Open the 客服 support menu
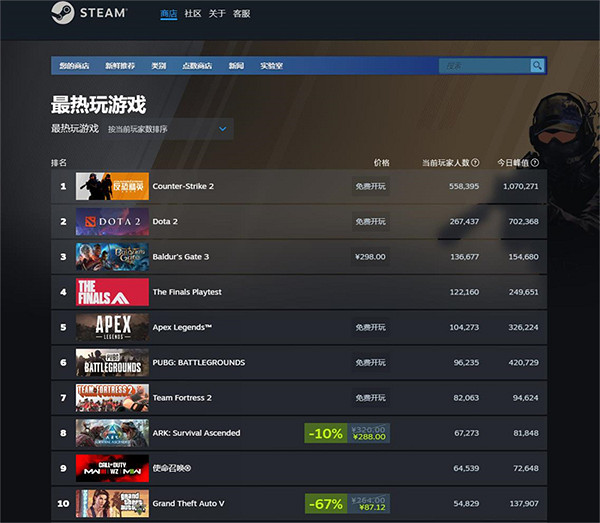Screen dimensions: 600x523 click(241, 14)
